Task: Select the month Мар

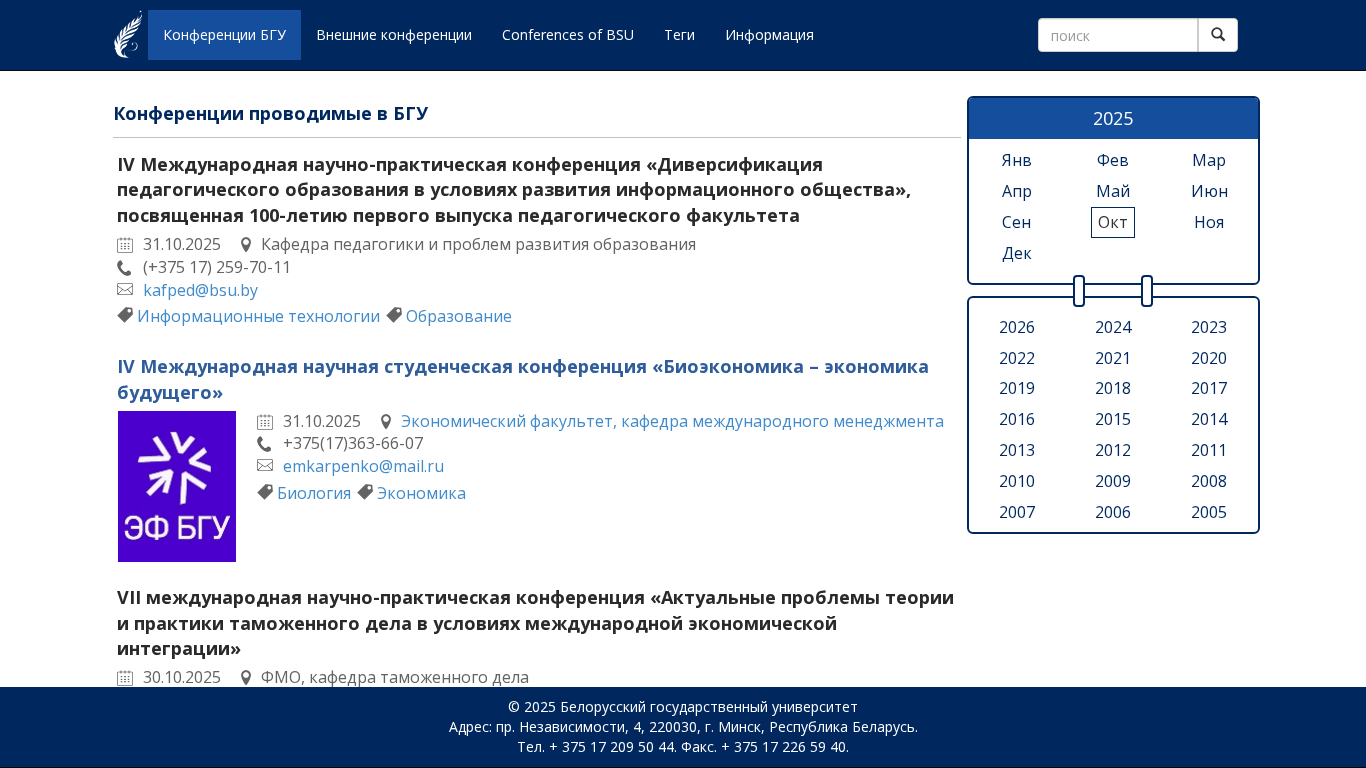Action: [1209, 160]
